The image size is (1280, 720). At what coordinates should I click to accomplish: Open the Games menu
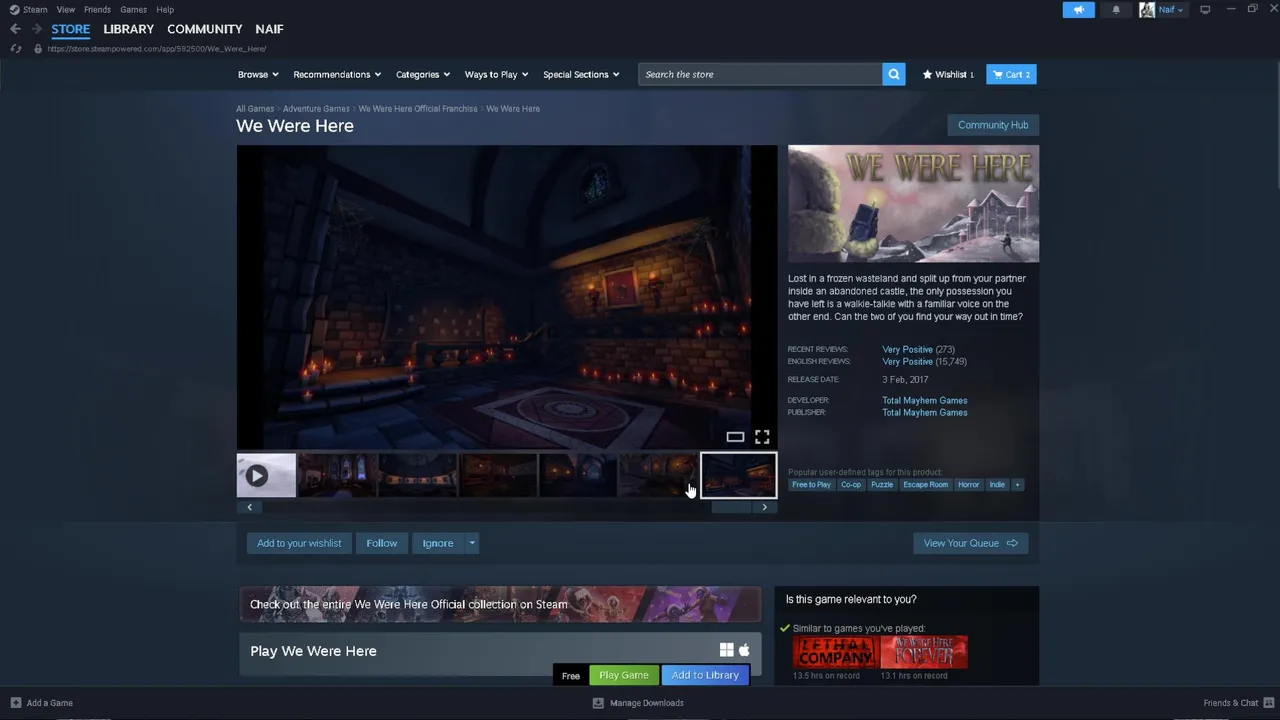tap(133, 9)
